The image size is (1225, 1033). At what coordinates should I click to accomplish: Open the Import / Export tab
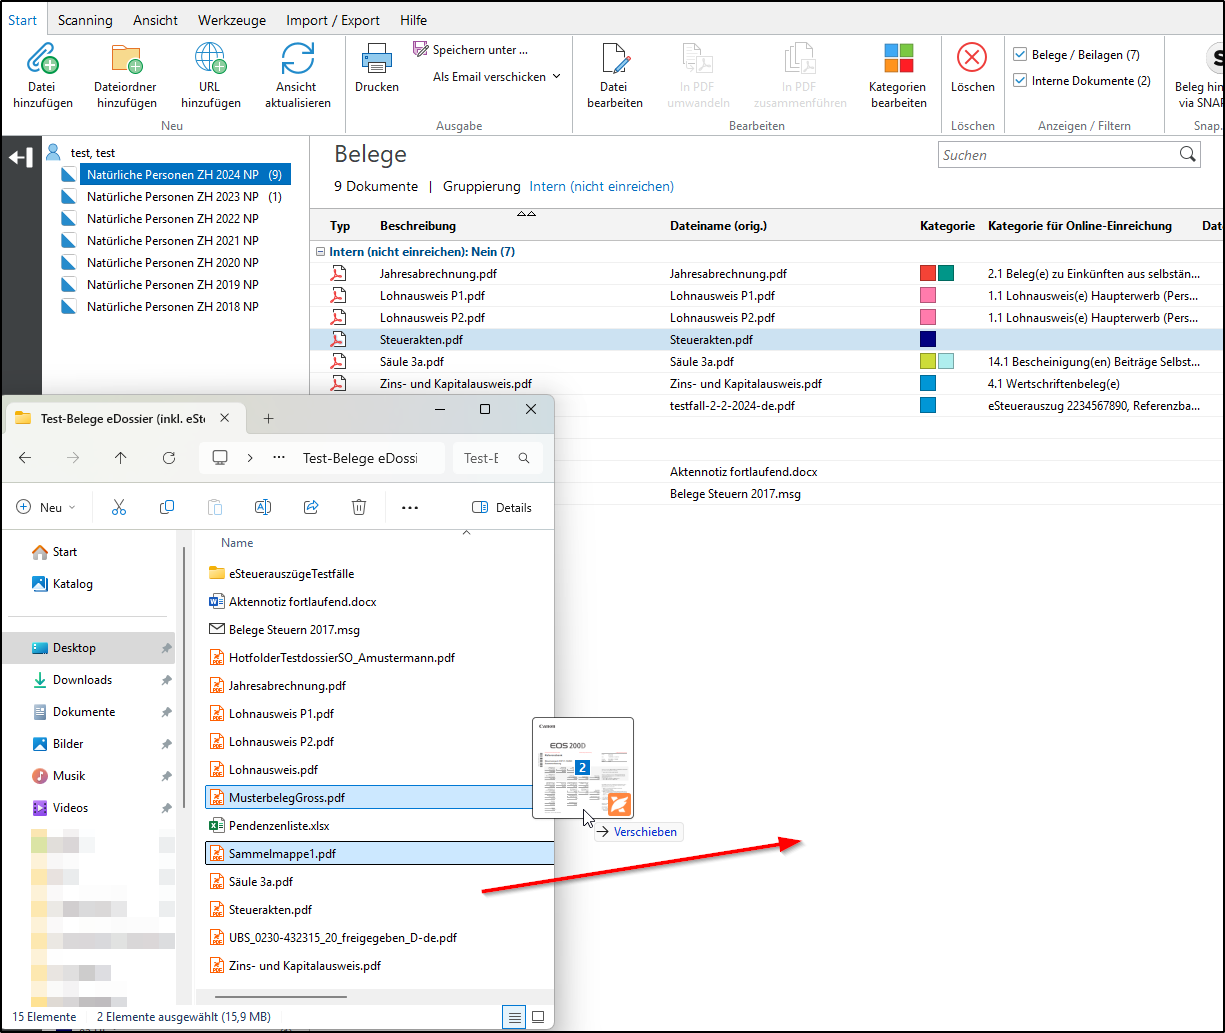click(333, 20)
